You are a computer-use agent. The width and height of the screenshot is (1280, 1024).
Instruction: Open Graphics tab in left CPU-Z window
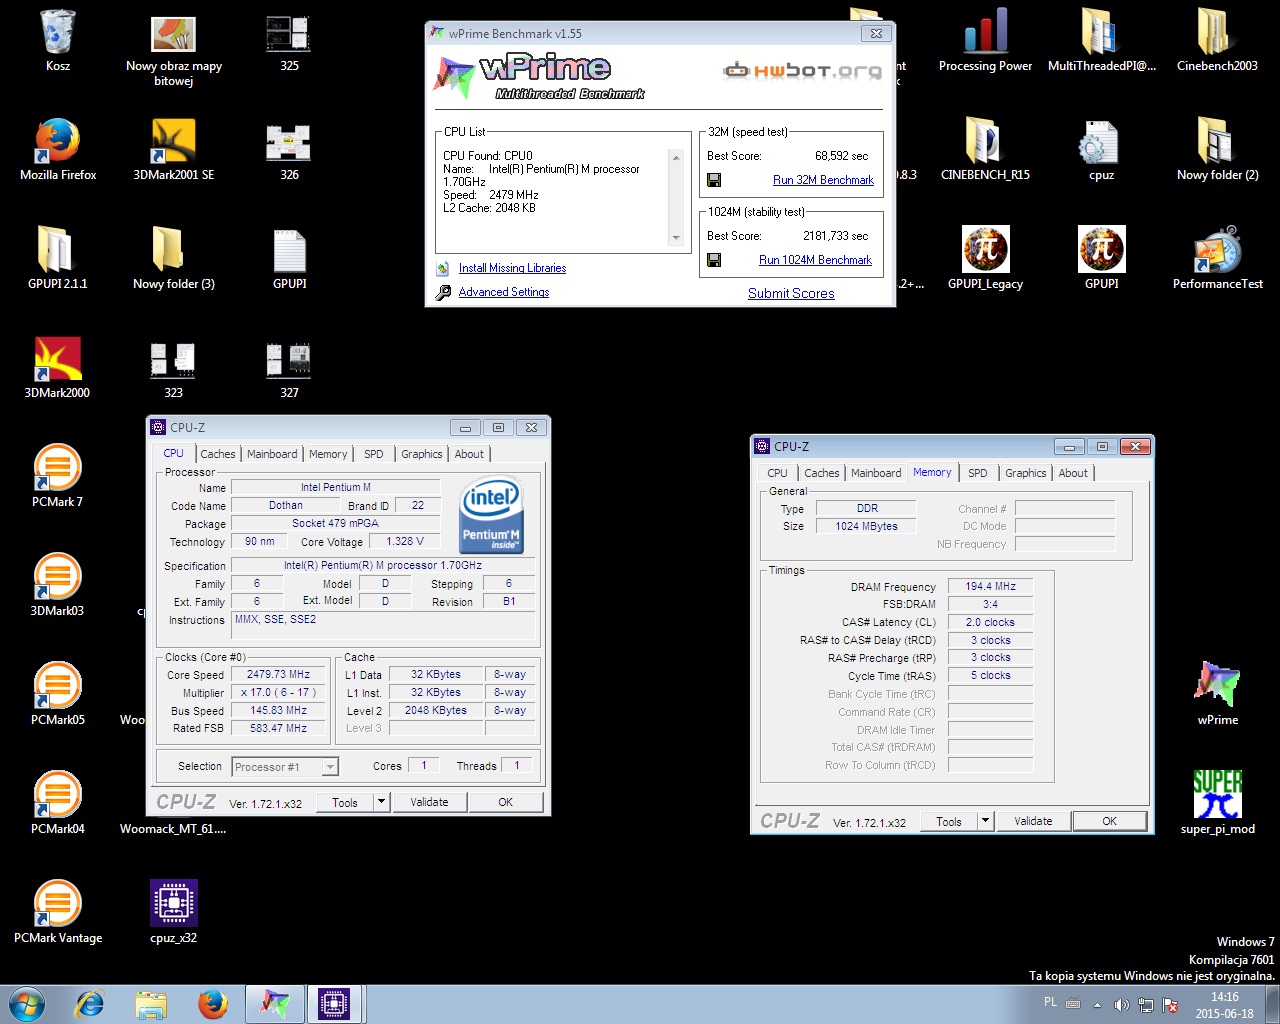point(422,454)
